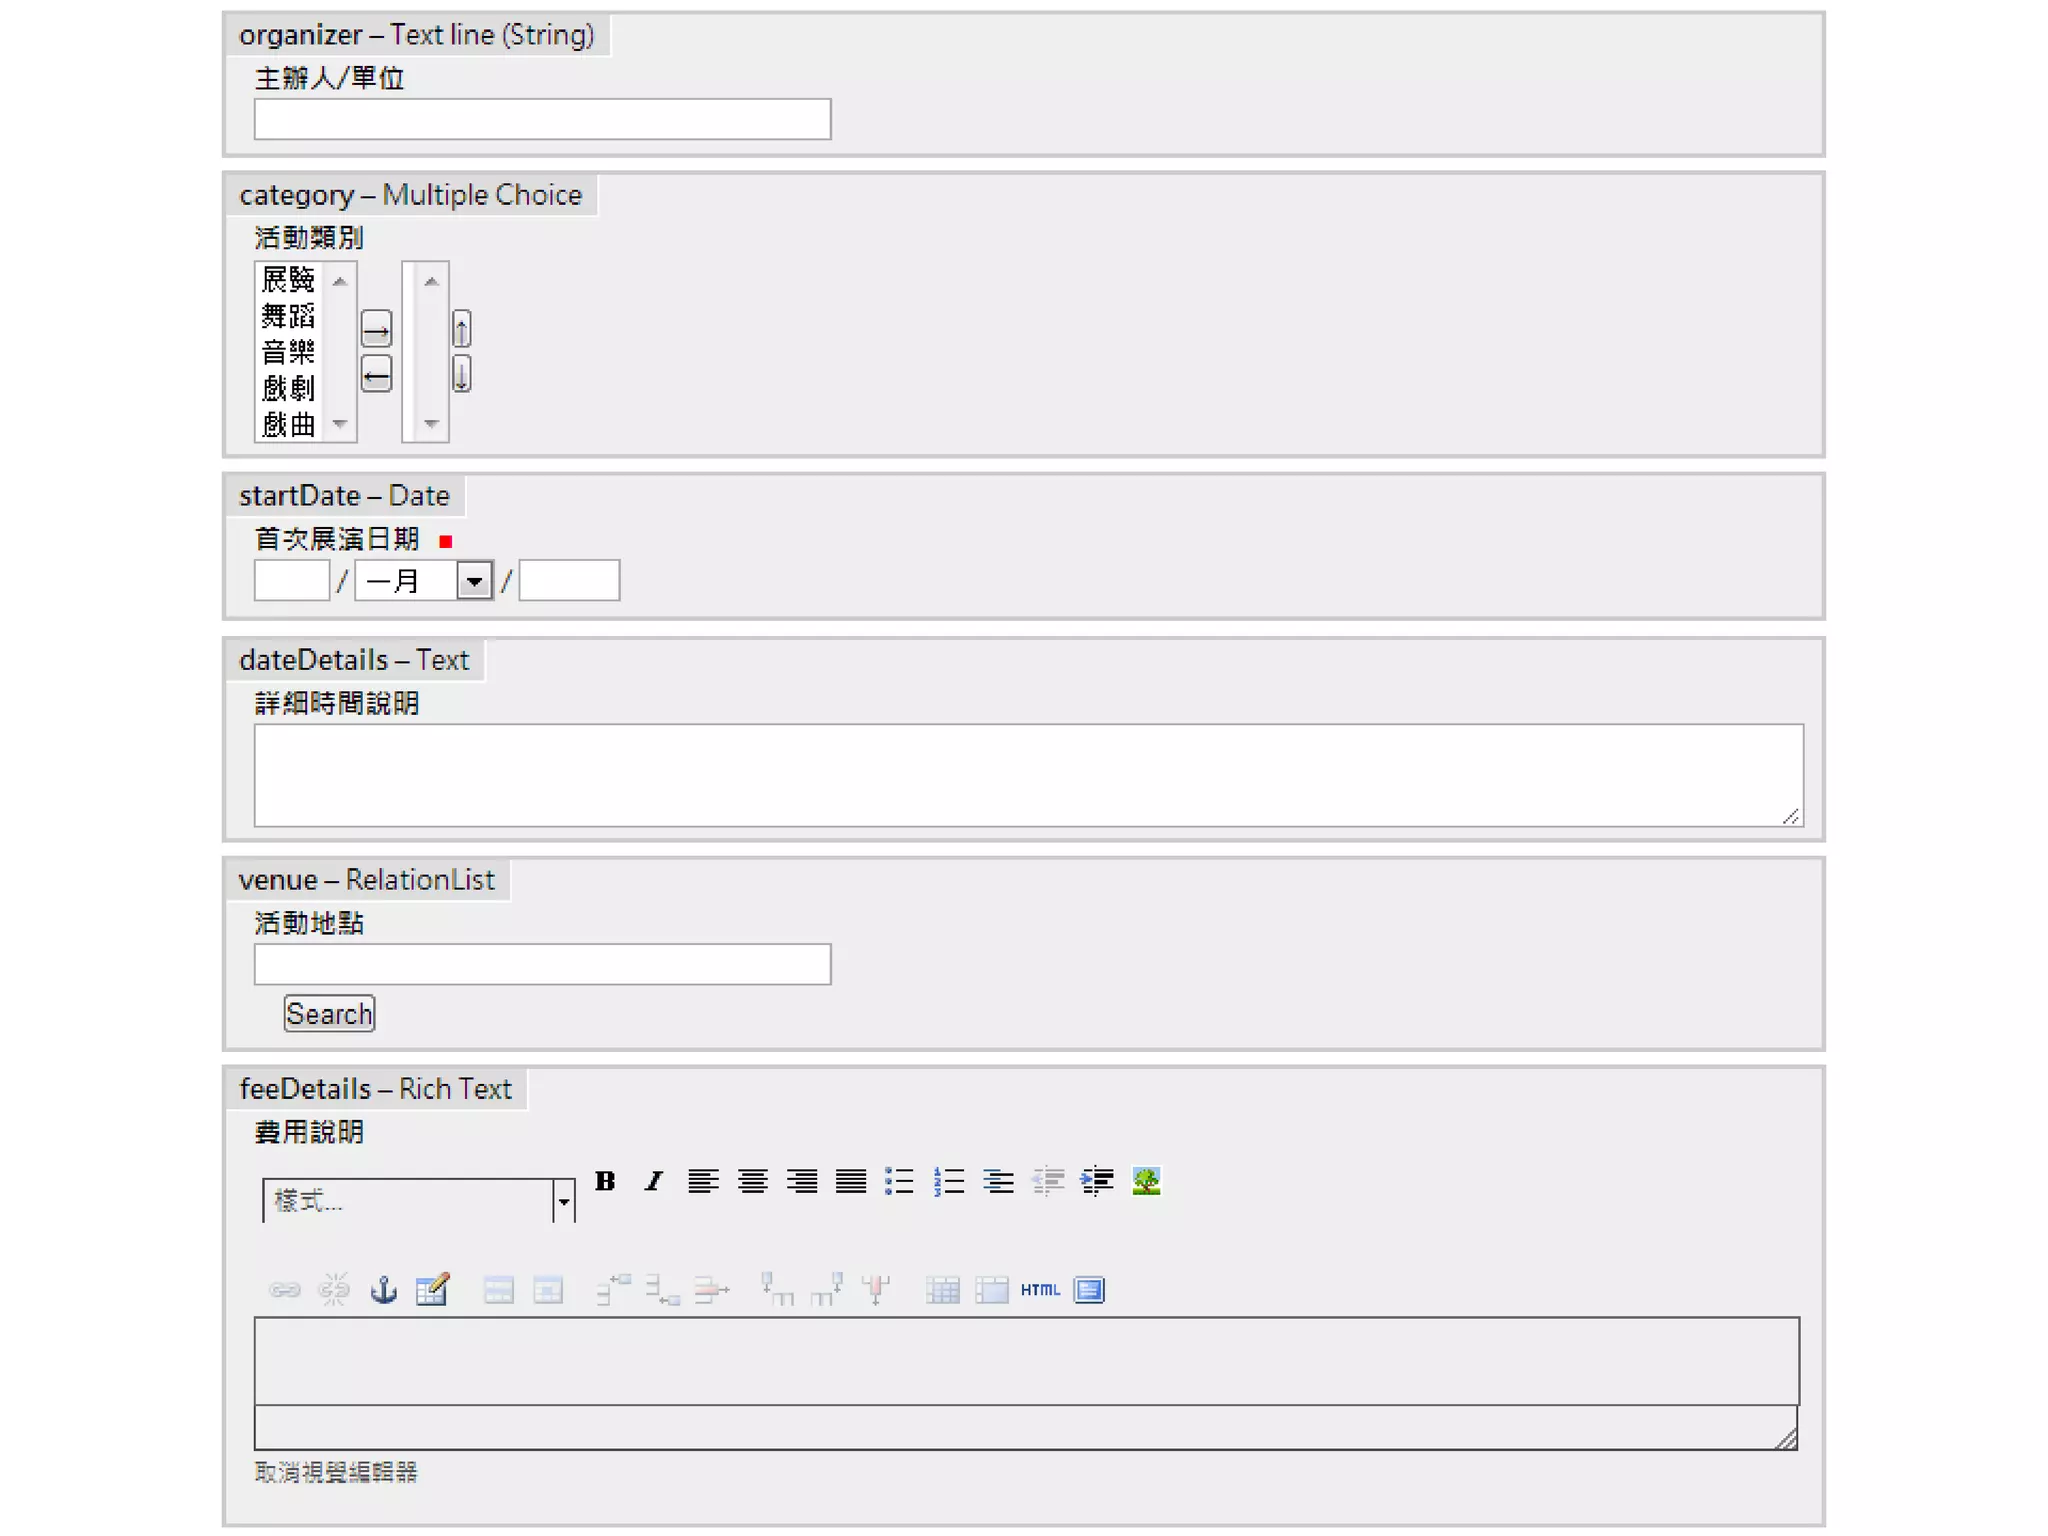
Task: Focus the last startDate field after 一月
Action: [x=569, y=580]
